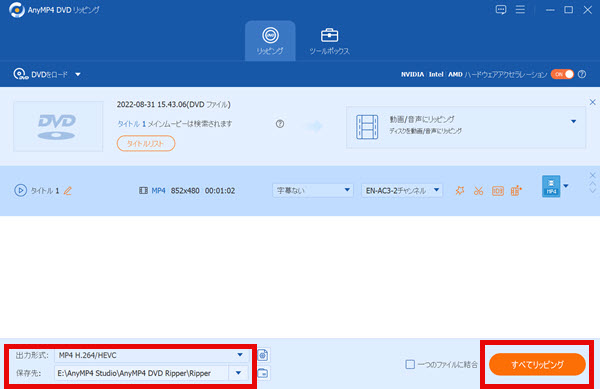The width and height of the screenshot is (600, 389).
Task: Open the cut scissors tool
Action: point(478,190)
